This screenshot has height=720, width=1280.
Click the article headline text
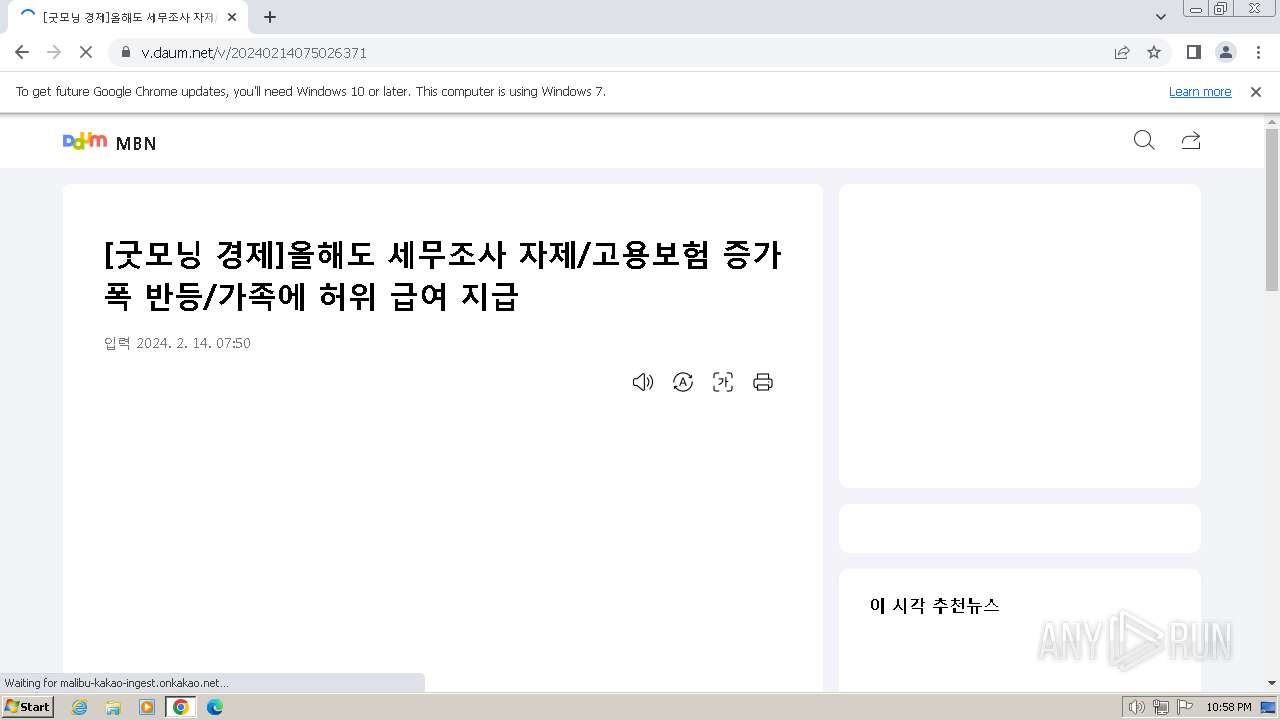coord(443,275)
